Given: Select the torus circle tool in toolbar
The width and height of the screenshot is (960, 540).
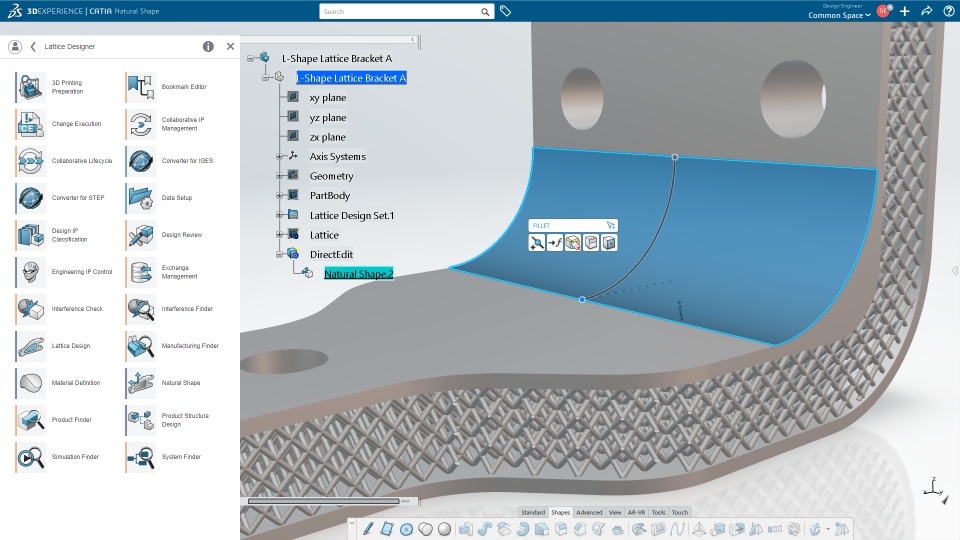Looking at the screenshot, I should (x=406, y=529).
